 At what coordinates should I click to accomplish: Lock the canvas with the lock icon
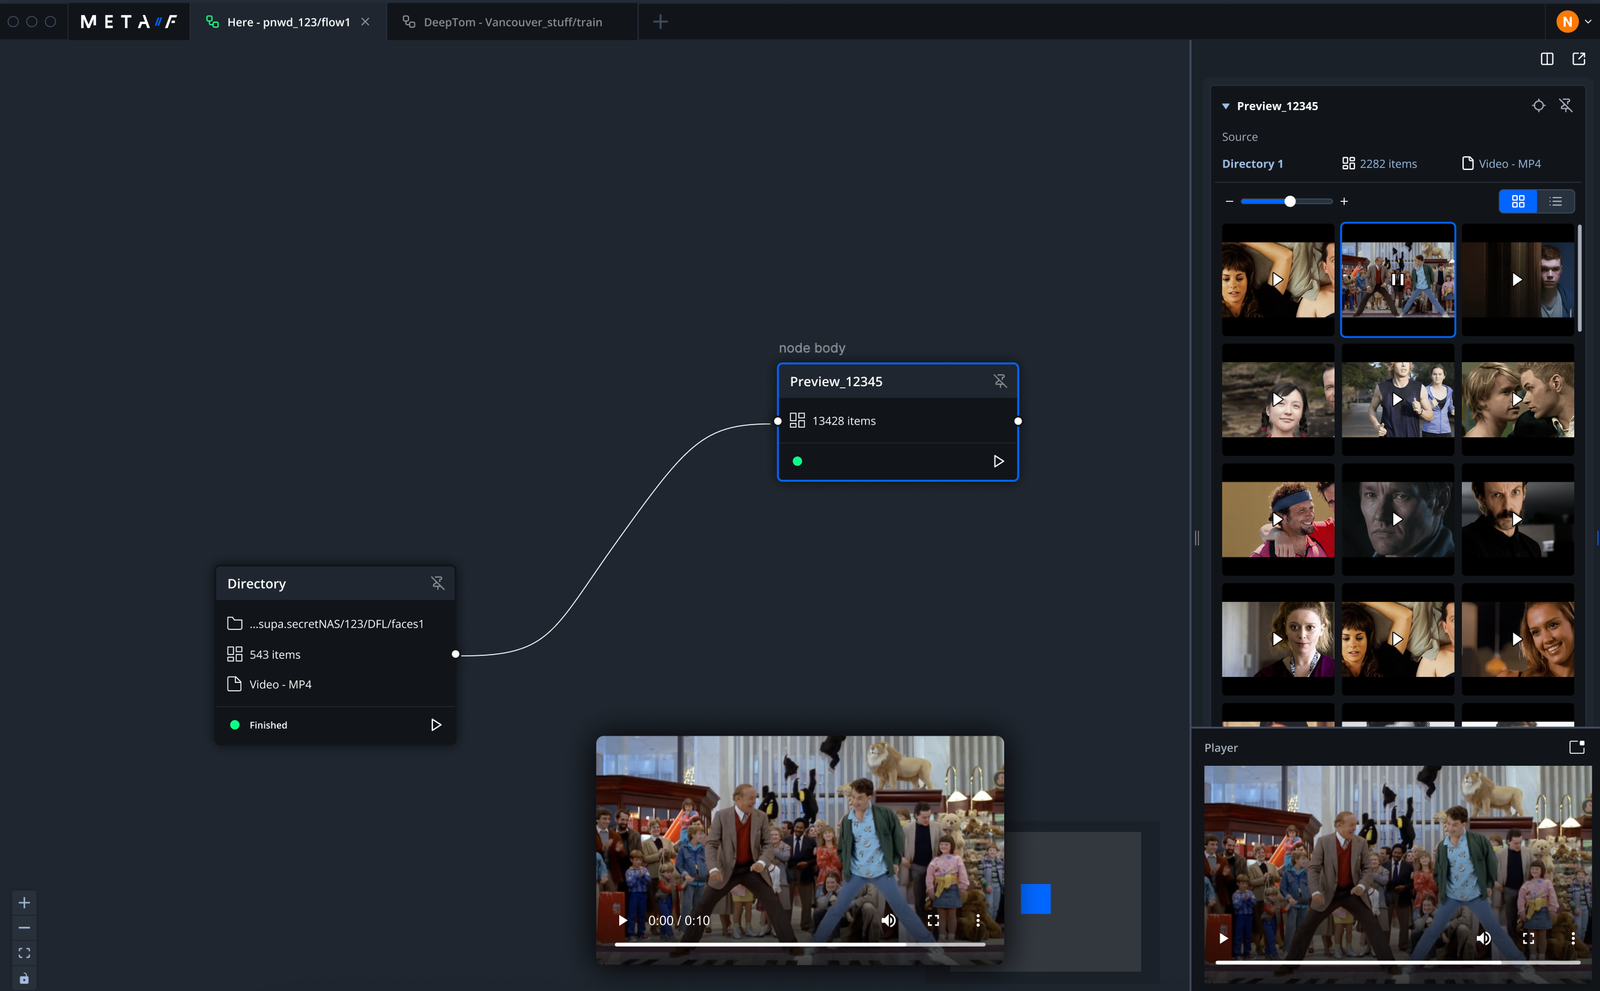24,978
